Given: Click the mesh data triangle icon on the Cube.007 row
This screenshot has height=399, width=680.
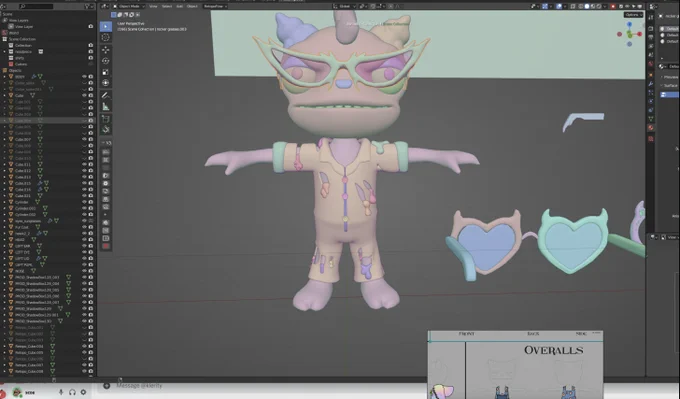Looking at the screenshot, I should (x=40, y=139).
